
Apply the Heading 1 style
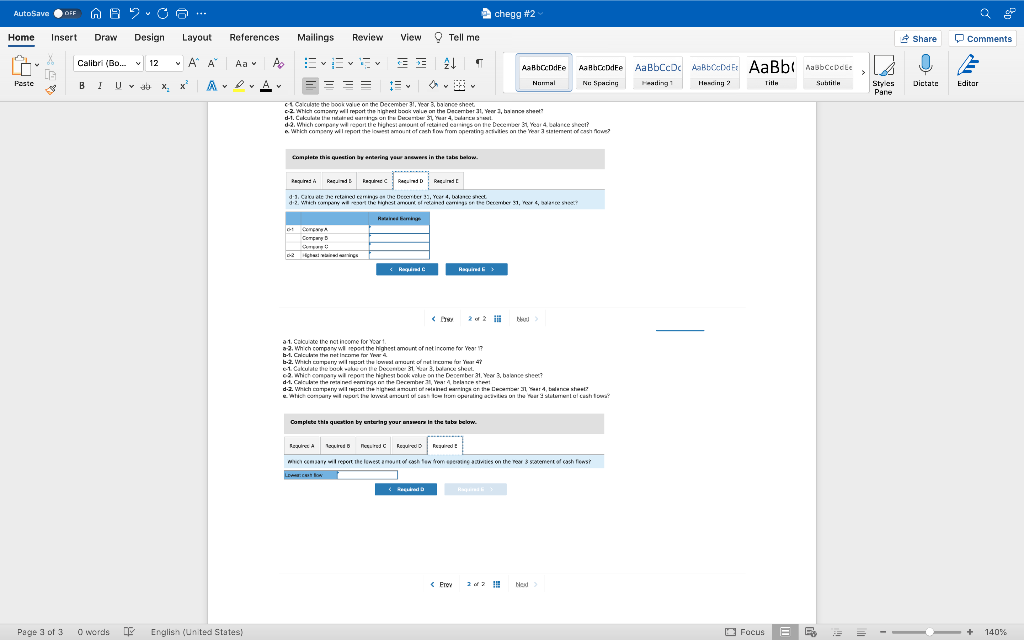pyautogui.click(x=657, y=72)
